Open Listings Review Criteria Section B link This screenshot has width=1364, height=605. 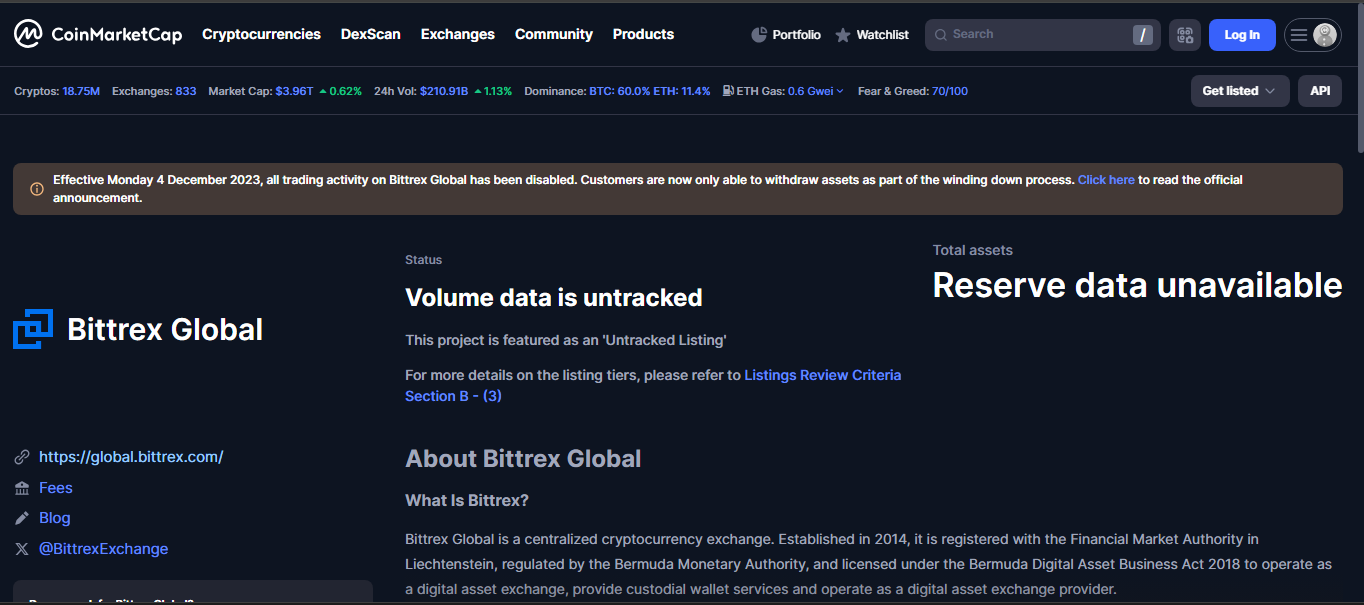tap(653, 386)
